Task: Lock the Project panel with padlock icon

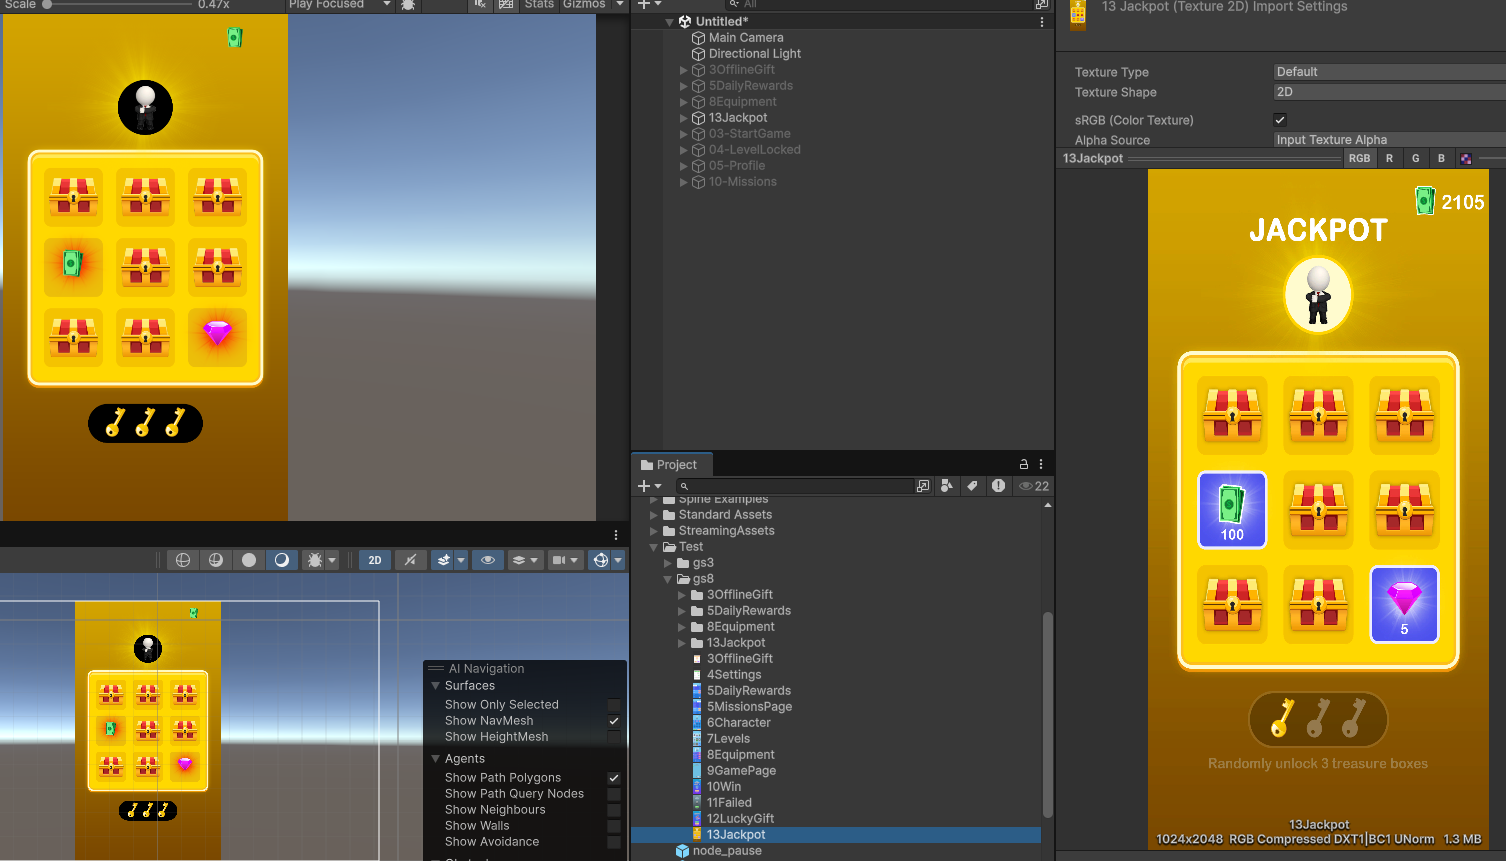Action: 1023,464
